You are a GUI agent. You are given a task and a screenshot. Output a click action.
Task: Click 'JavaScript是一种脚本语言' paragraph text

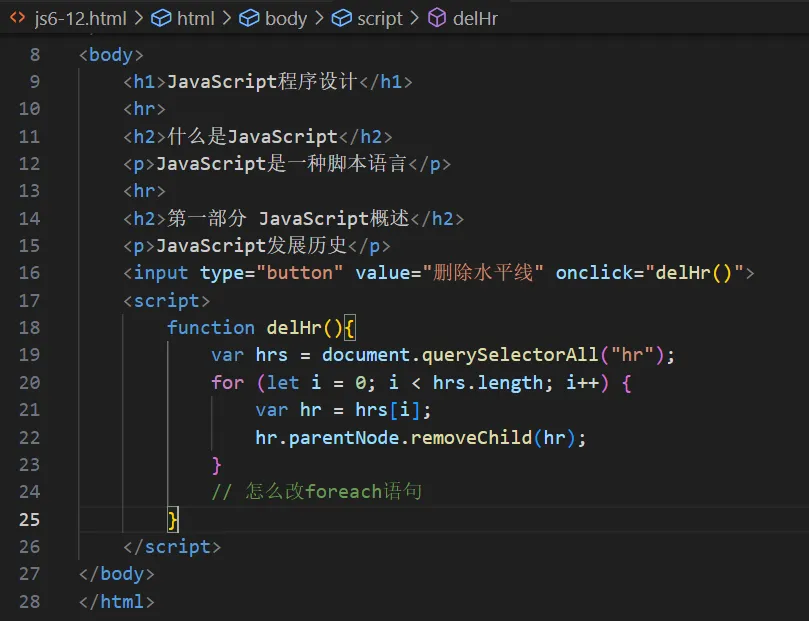(x=281, y=164)
